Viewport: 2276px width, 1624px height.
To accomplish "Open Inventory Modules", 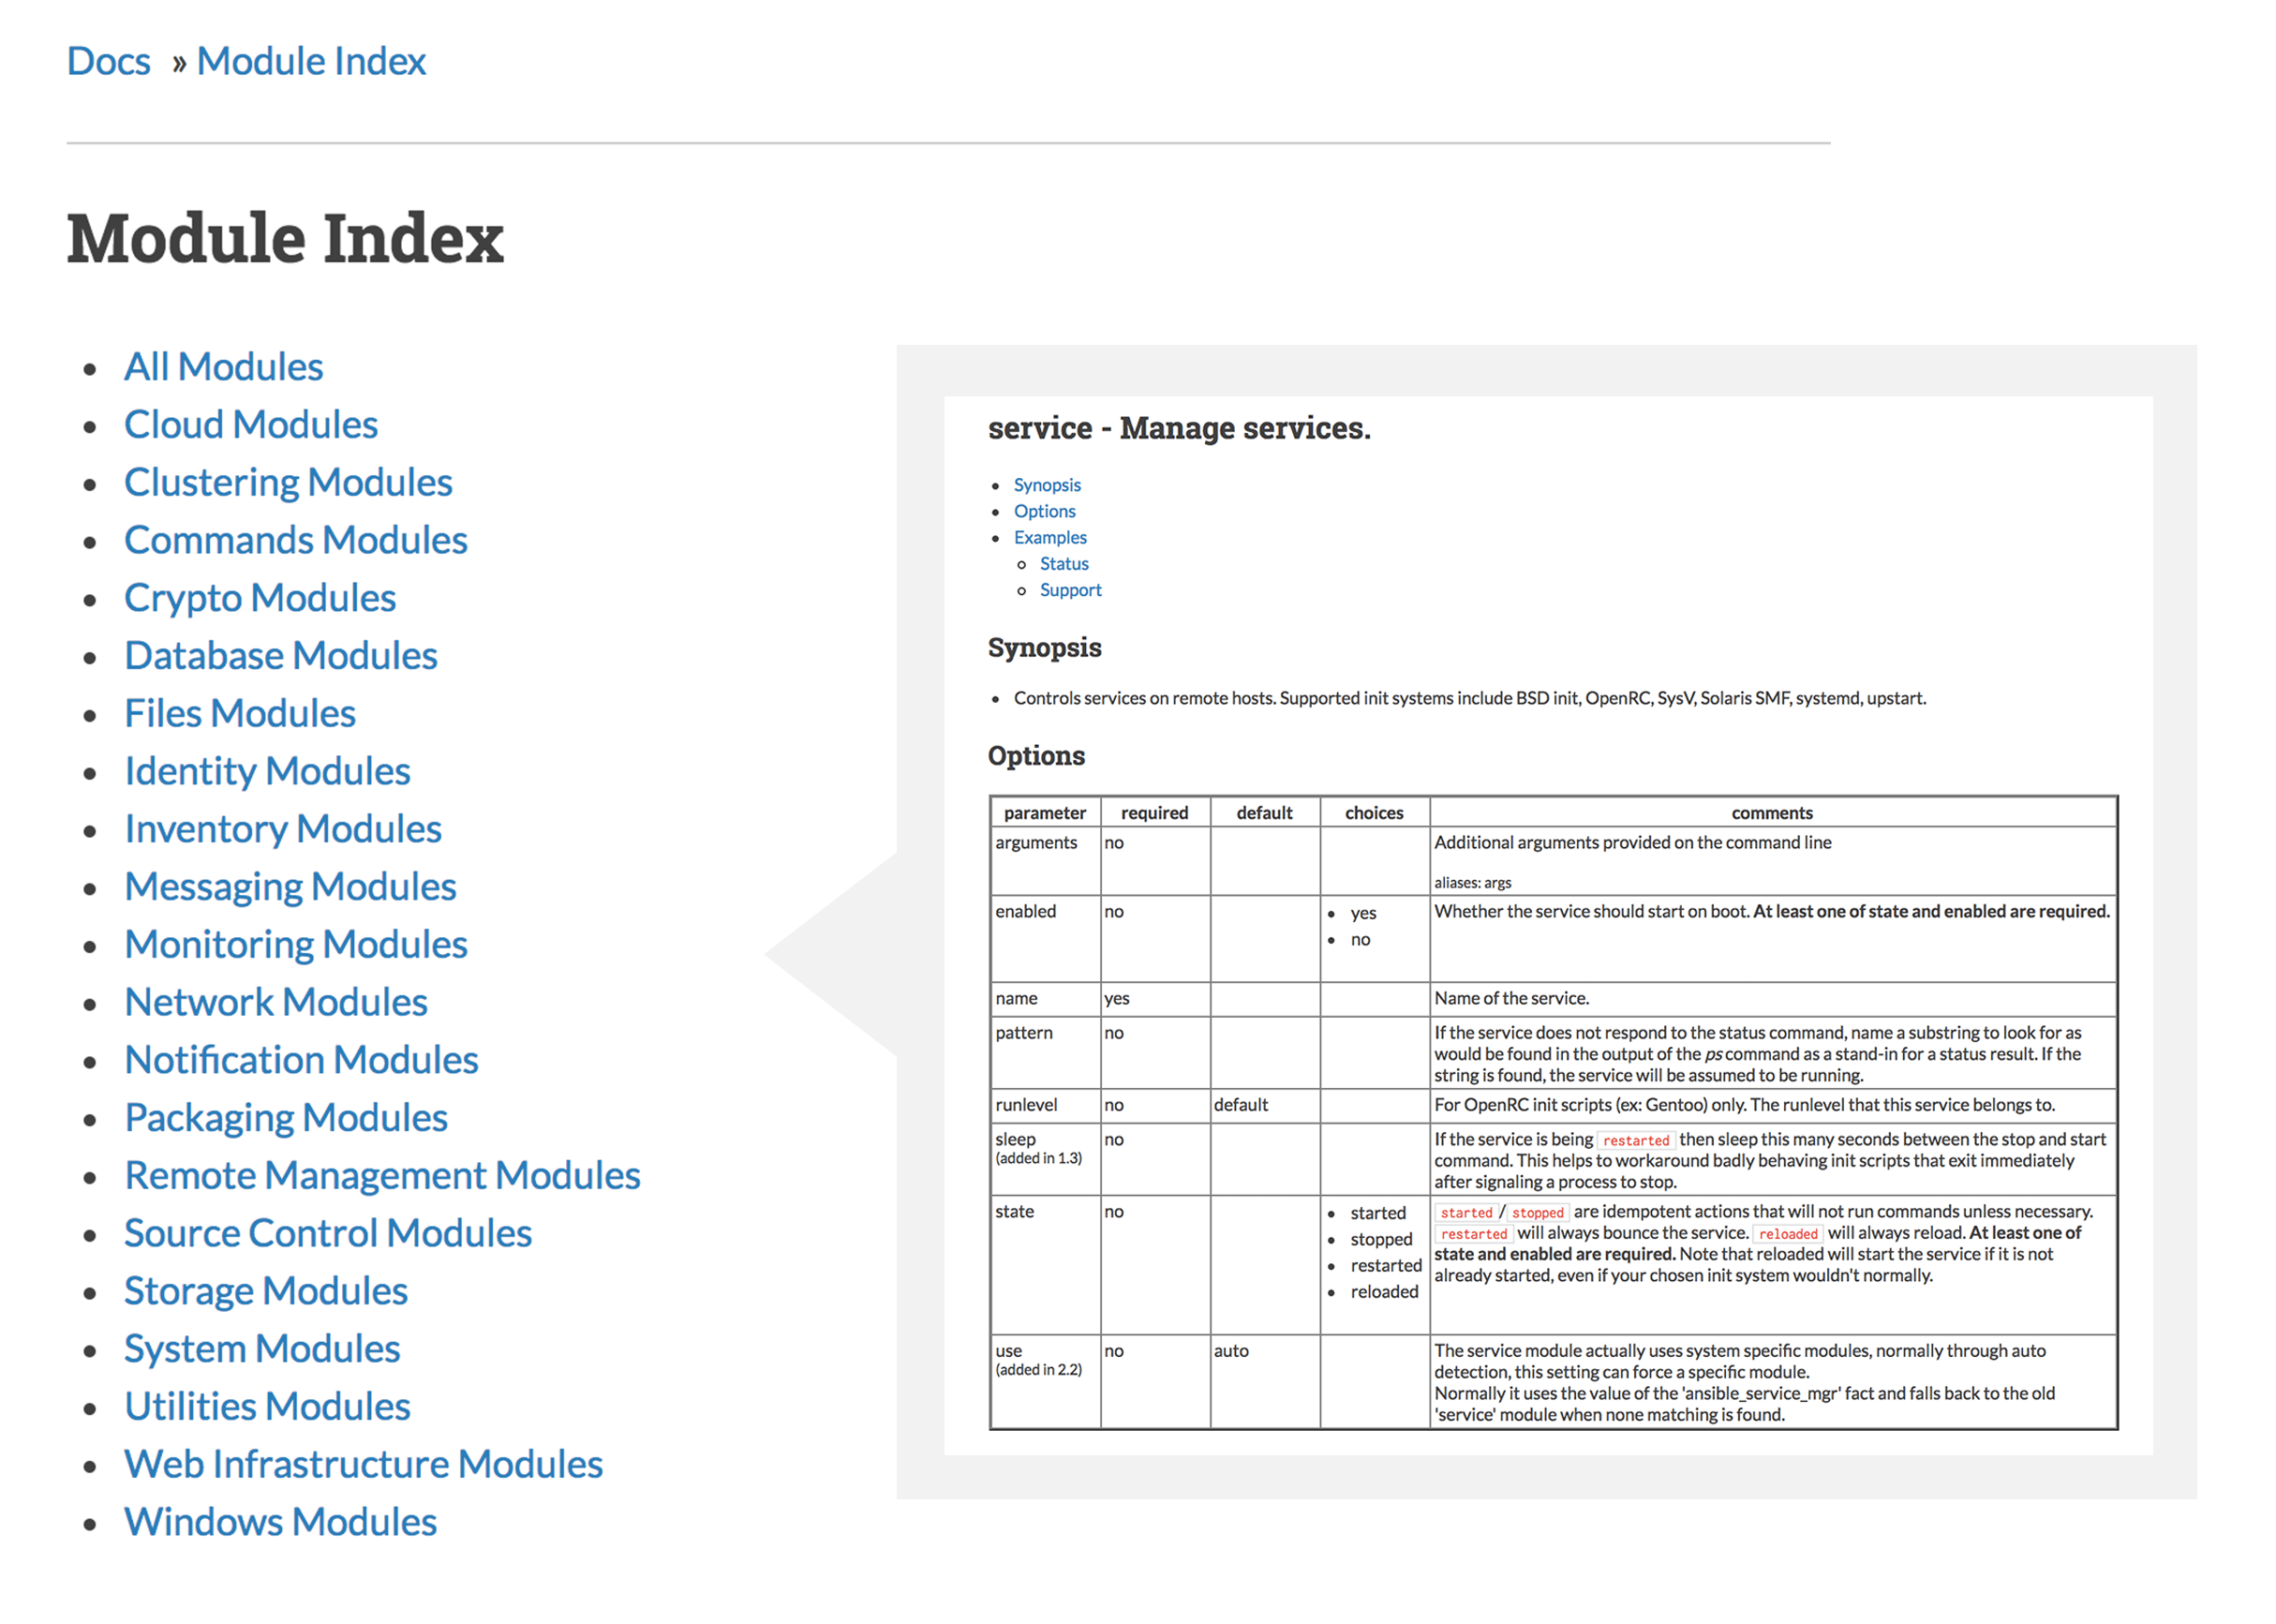I will pyautogui.click(x=282, y=829).
